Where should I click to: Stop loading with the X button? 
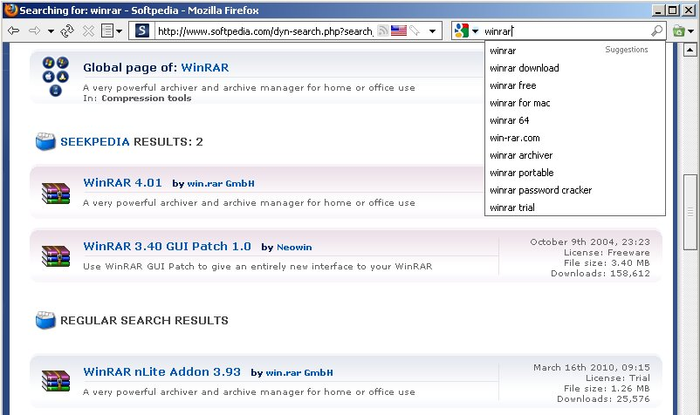tap(88, 31)
